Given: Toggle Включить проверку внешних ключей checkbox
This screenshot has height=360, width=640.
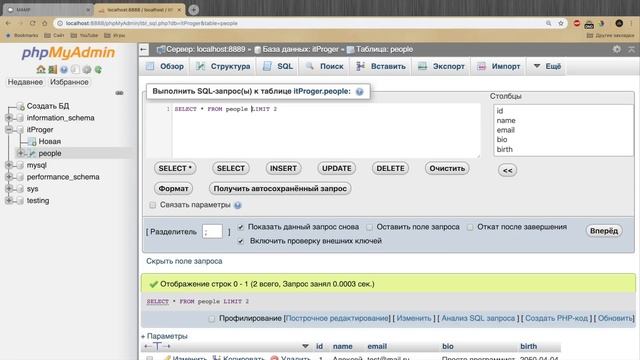Looking at the screenshot, I should (241, 241).
